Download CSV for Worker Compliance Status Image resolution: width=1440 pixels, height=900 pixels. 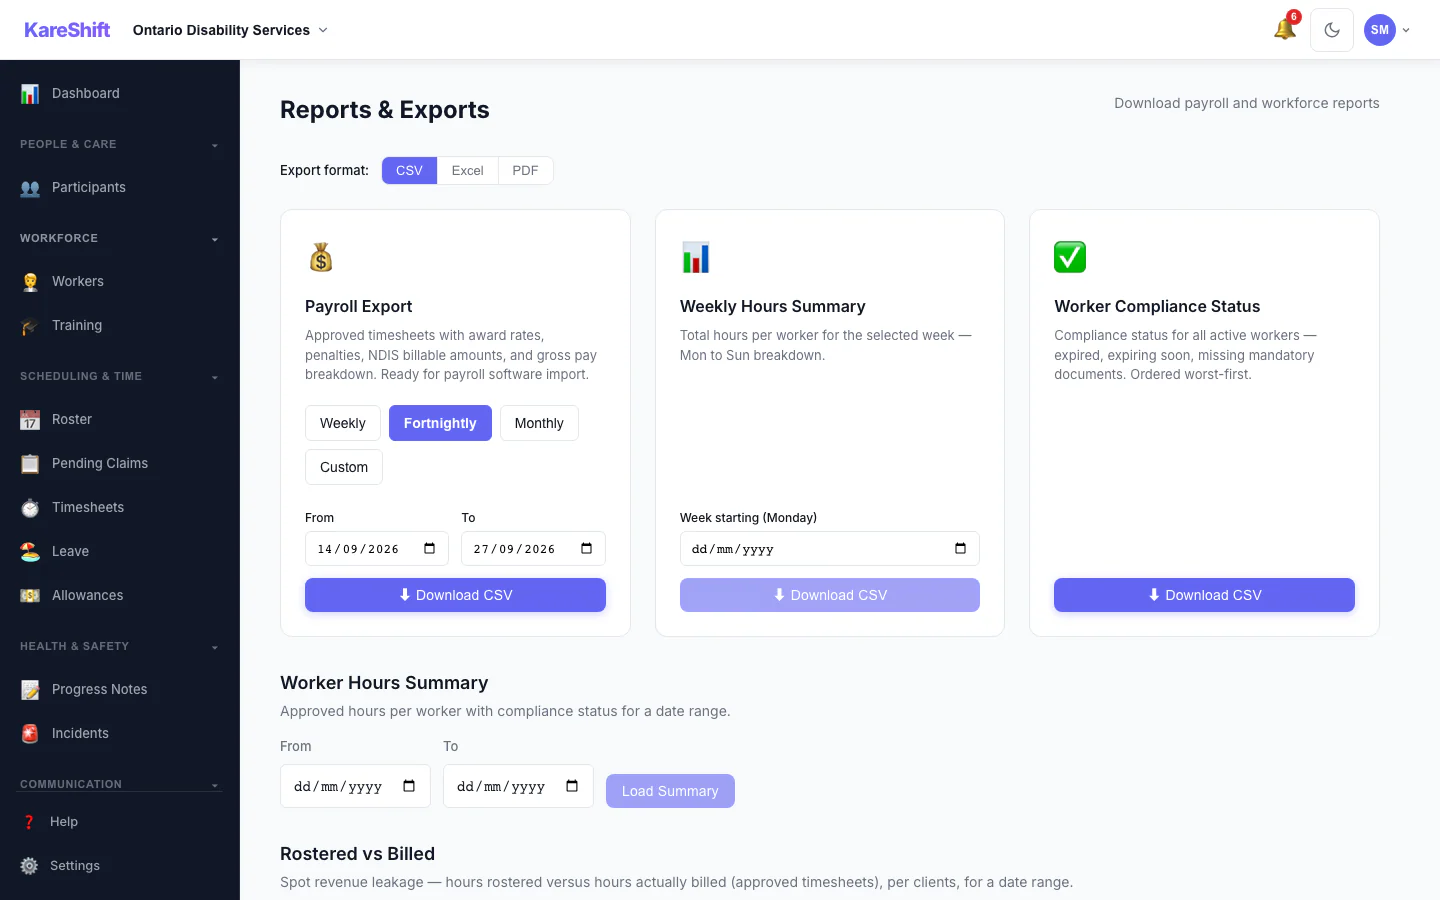point(1204,595)
